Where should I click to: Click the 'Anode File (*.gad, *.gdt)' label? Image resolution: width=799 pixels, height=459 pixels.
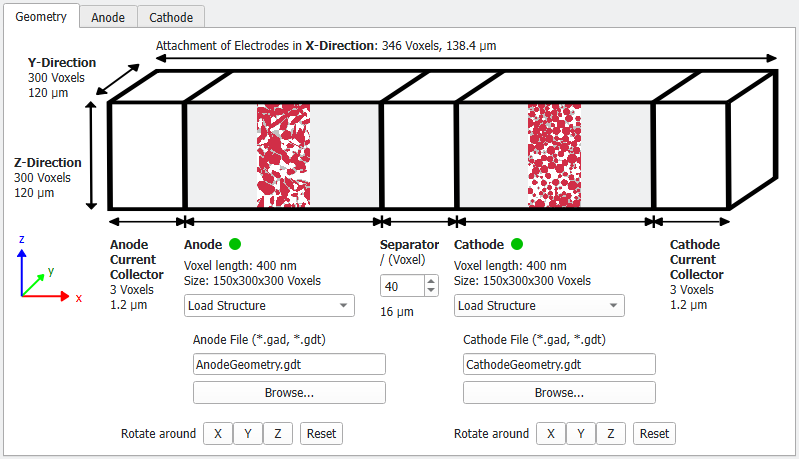[x=259, y=340]
